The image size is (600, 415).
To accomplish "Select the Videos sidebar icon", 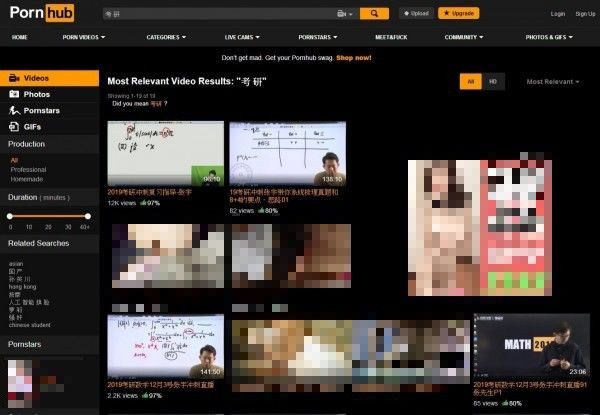I will 14,78.
